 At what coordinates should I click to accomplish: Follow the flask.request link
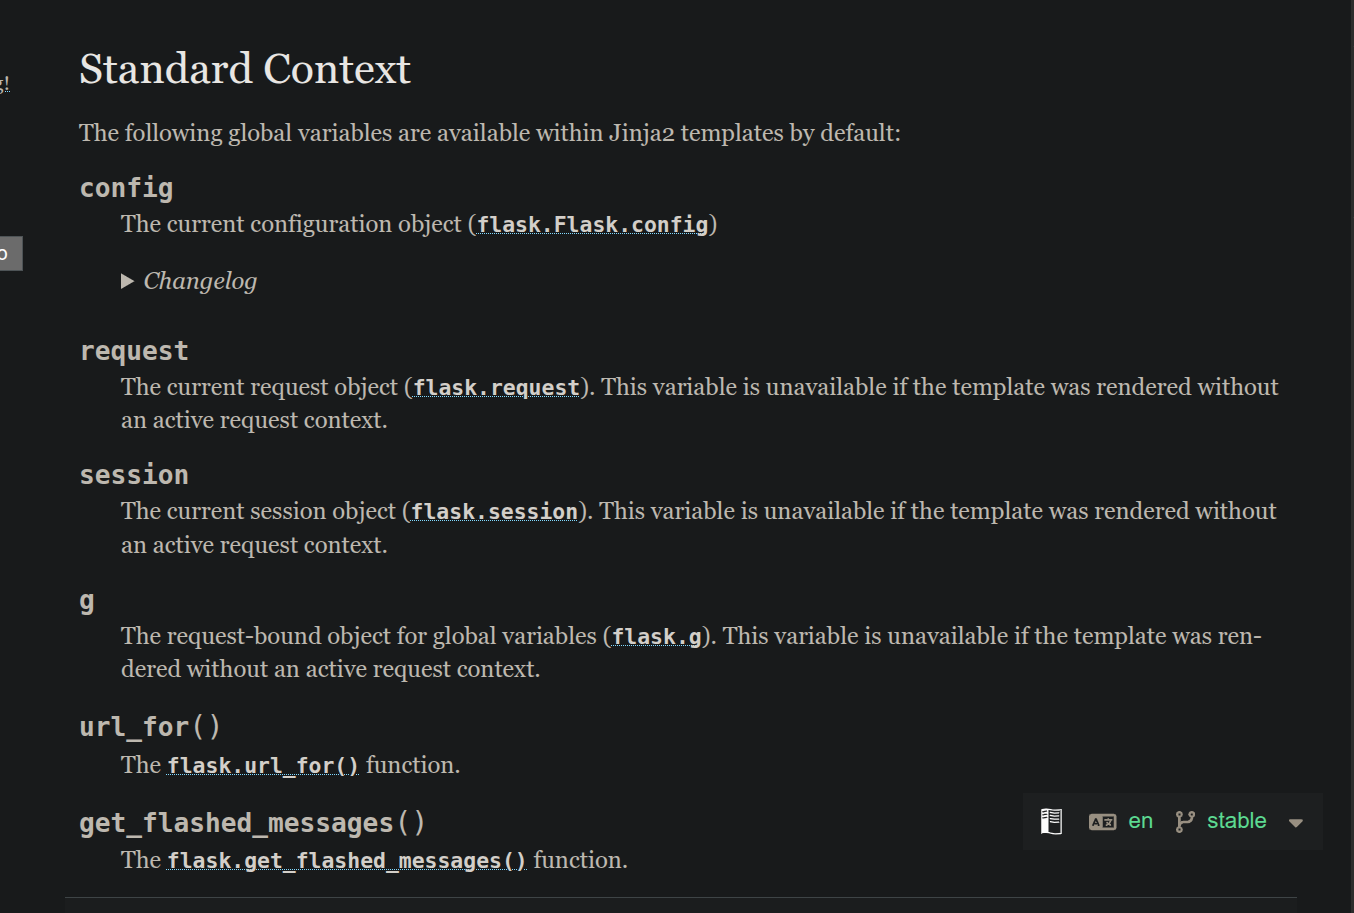[495, 387]
